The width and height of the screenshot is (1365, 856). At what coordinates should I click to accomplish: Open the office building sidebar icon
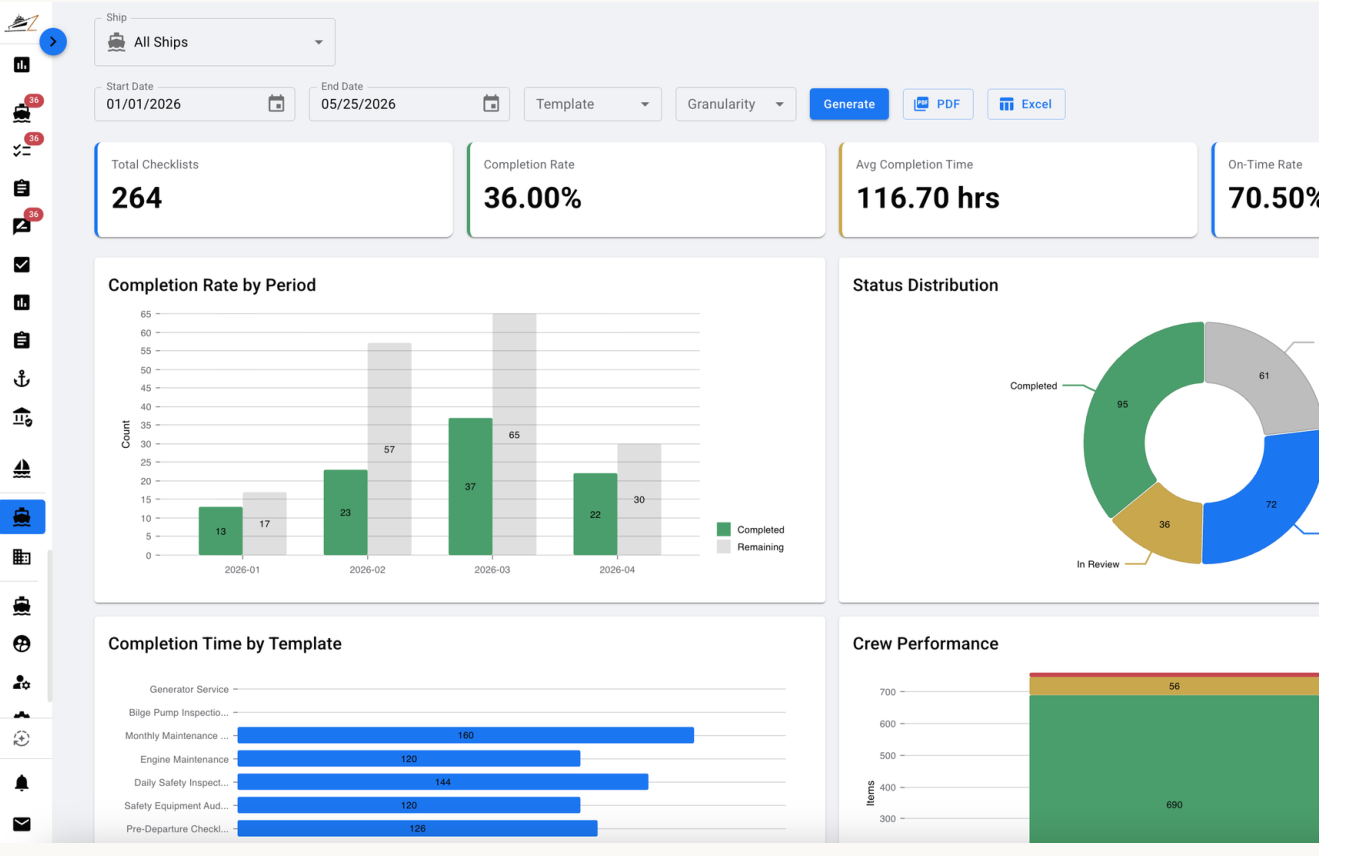pyautogui.click(x=22, y=557)
